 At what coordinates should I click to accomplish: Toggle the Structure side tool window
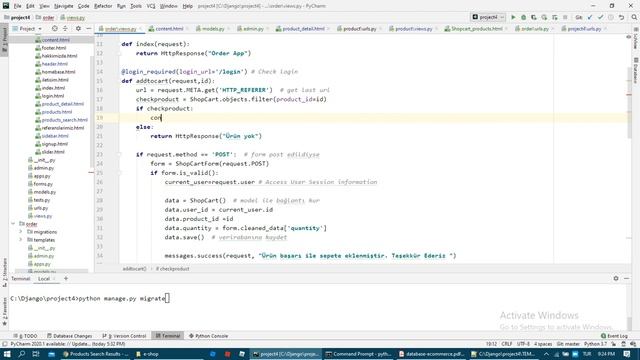4,272
